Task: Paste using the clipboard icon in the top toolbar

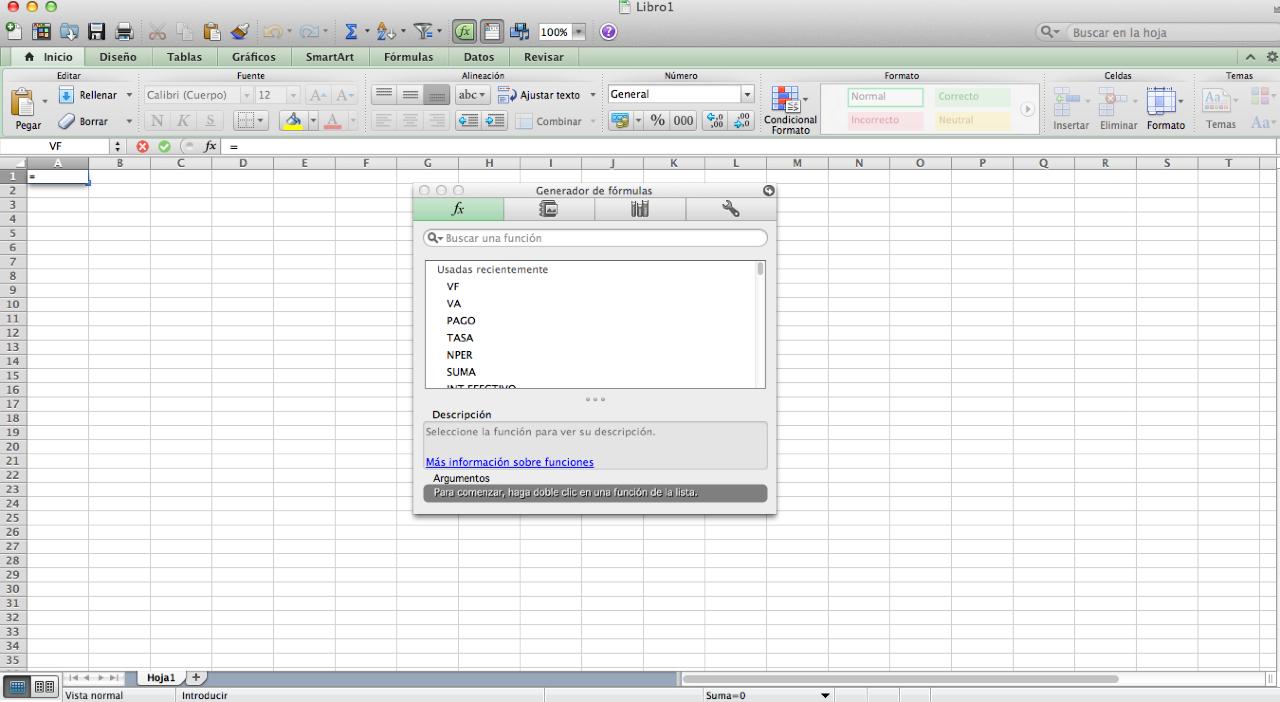Action: 212,31
